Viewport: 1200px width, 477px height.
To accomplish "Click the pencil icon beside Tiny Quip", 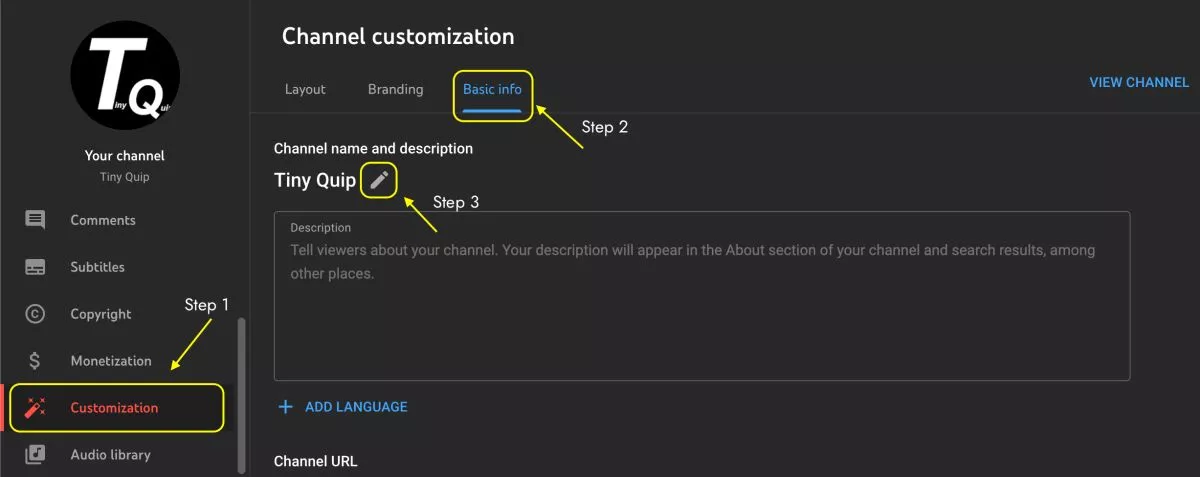I will [x=379, y=181].
